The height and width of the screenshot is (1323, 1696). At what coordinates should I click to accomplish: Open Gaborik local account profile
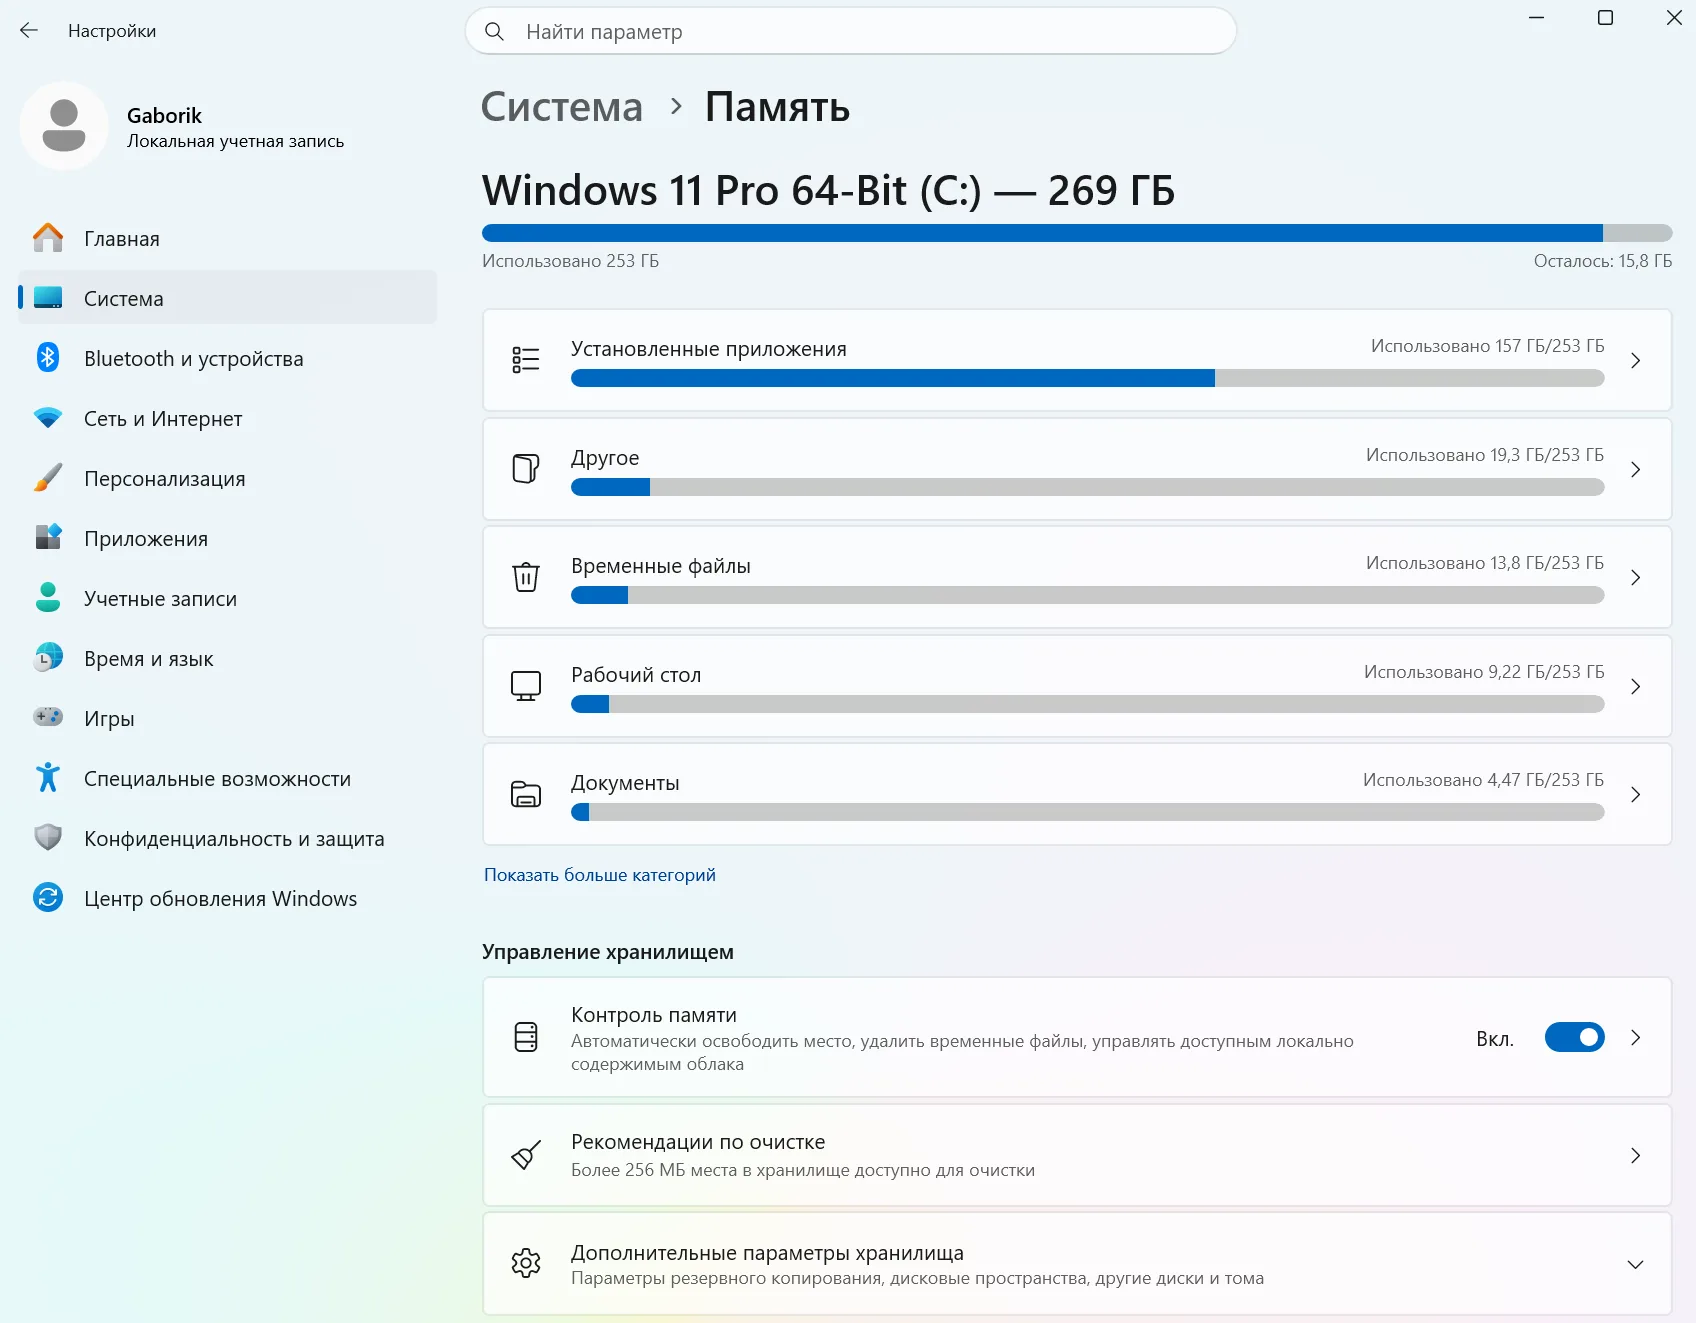tap(183, 127)
